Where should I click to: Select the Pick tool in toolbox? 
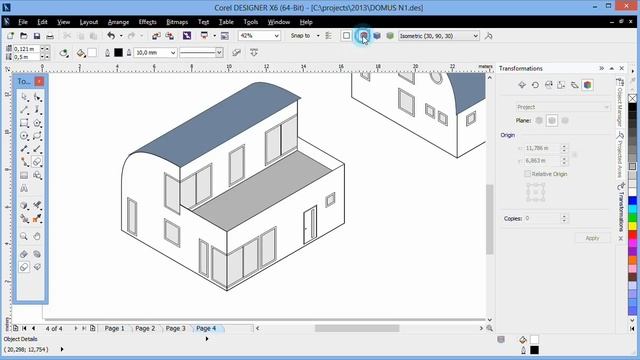(24, 97)
